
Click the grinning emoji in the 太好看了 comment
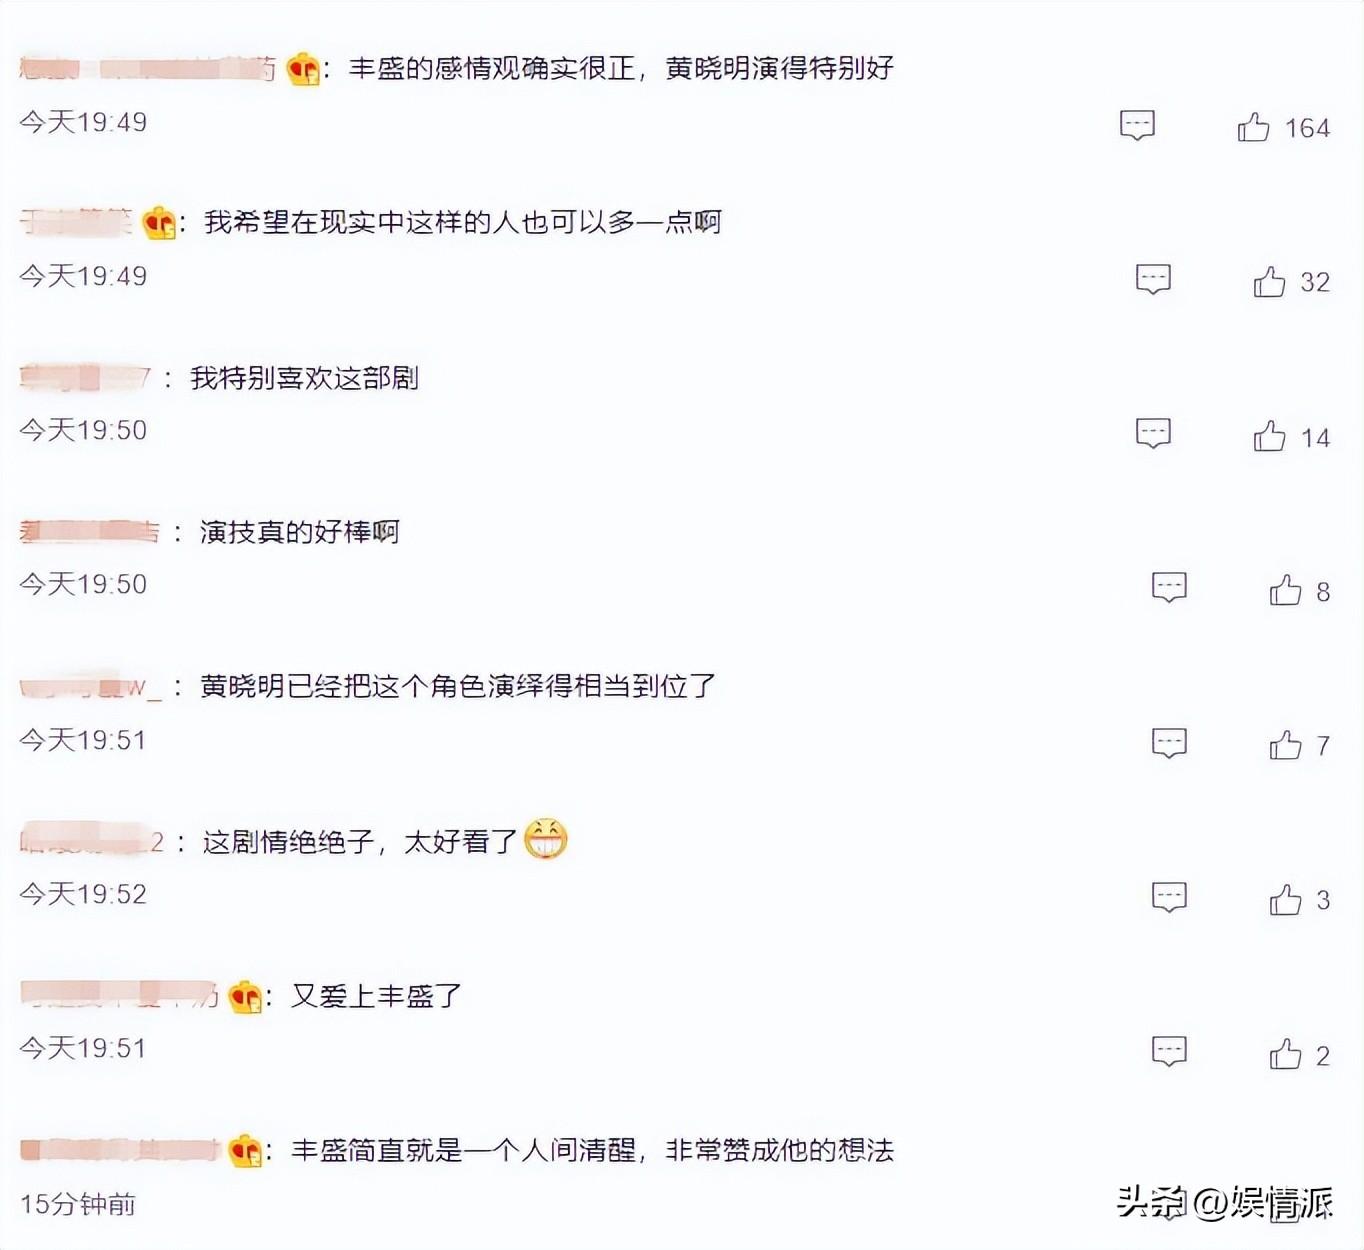[545, 839]
